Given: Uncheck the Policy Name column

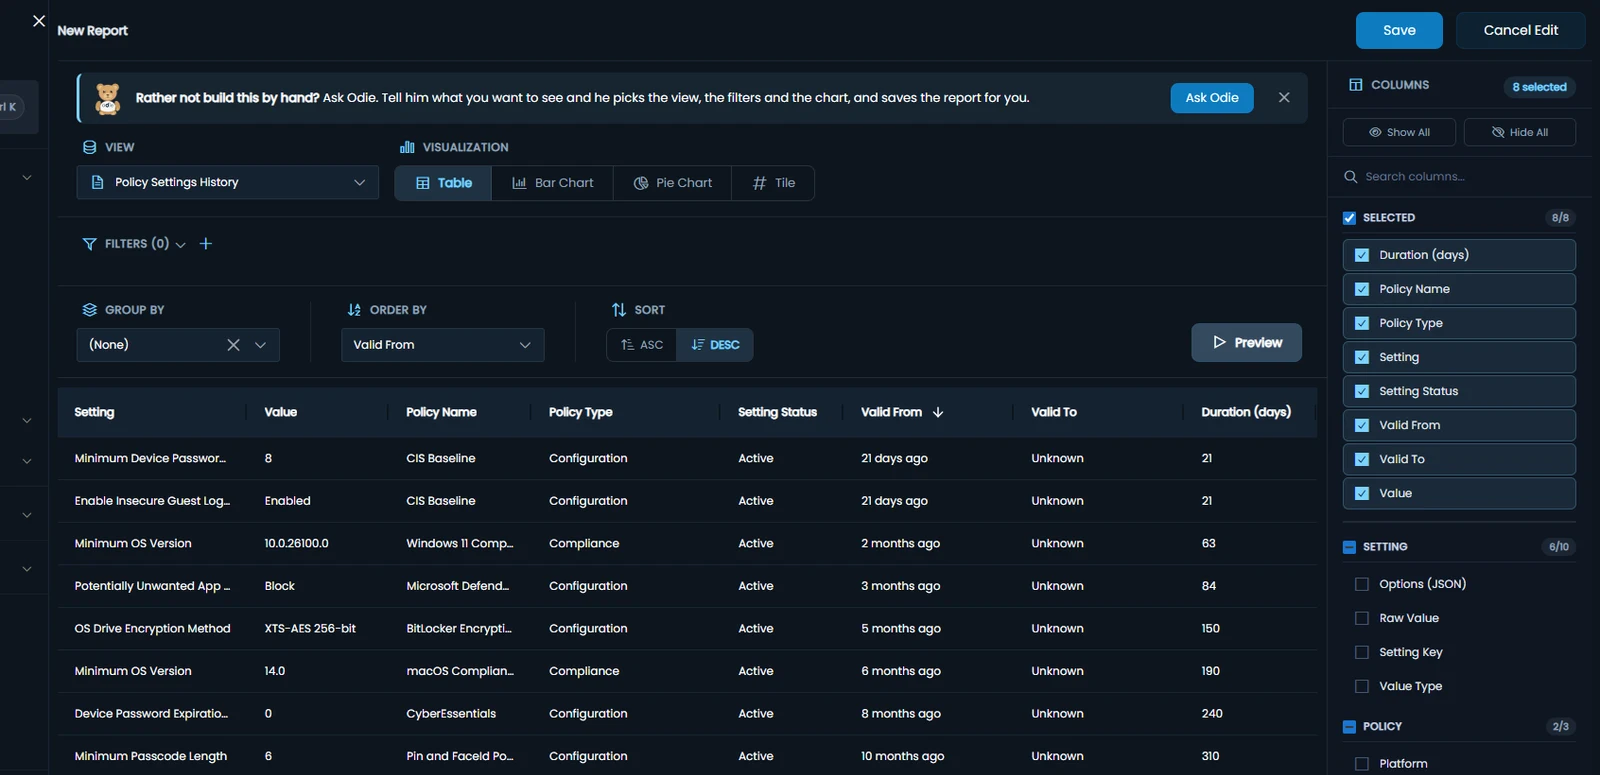Looking at the screenshot, I should point(1362,289).
